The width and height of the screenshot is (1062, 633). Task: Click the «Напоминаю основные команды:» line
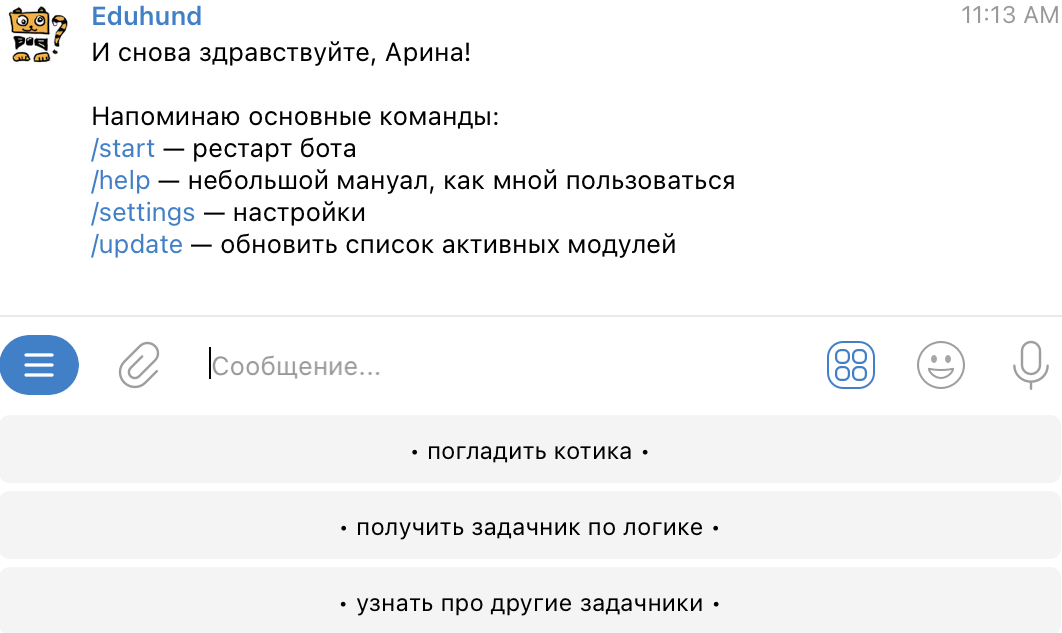click(295, 117)
